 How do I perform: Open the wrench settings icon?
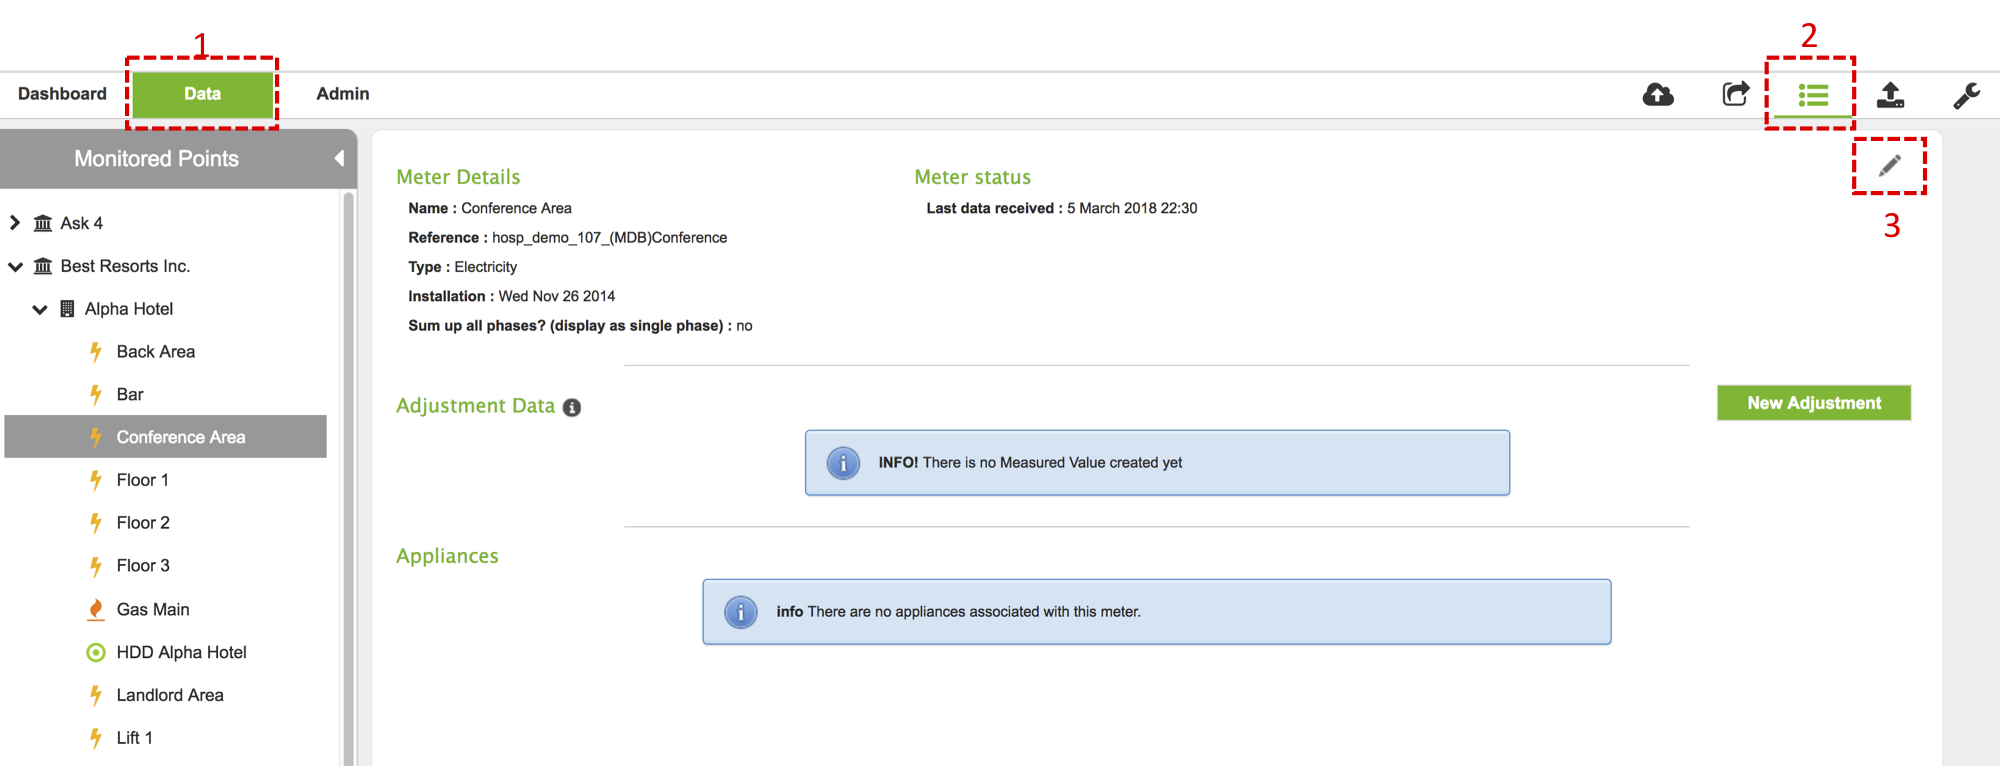tap(1966, 95)
